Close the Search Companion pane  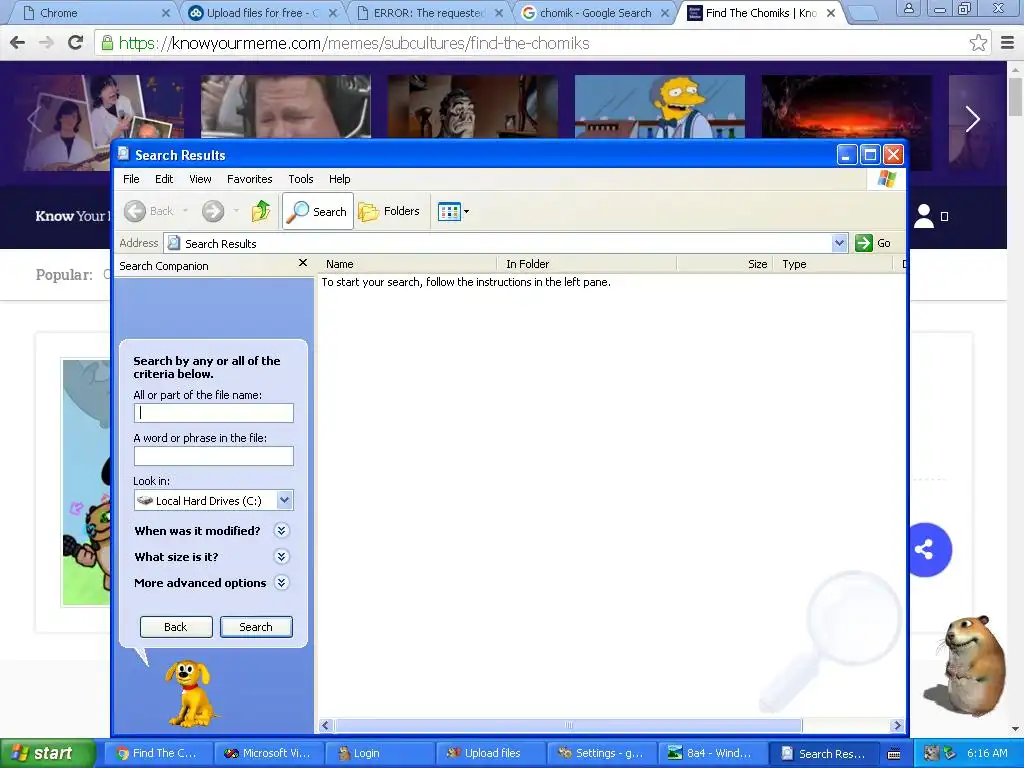coord(302,263)
